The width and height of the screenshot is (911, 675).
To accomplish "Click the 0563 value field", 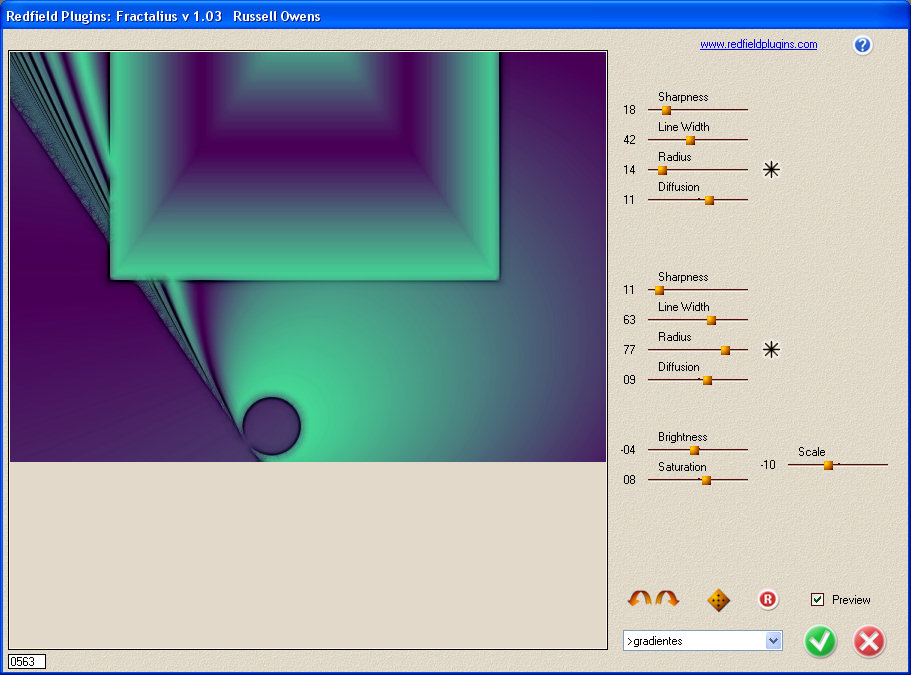I will click(27, 662).
